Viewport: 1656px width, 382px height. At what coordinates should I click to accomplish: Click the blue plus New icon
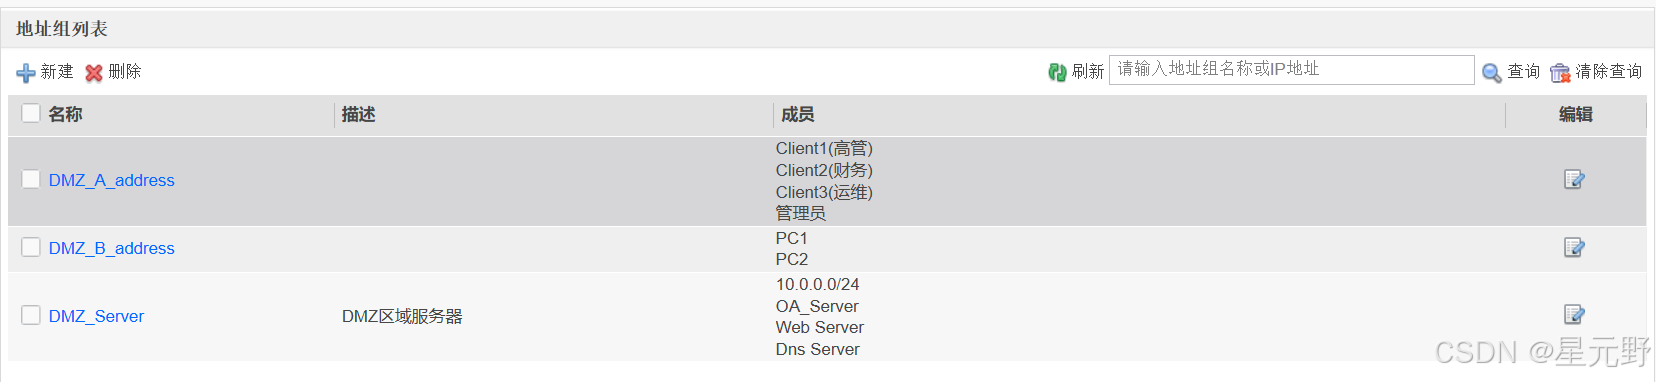(26, 73)
